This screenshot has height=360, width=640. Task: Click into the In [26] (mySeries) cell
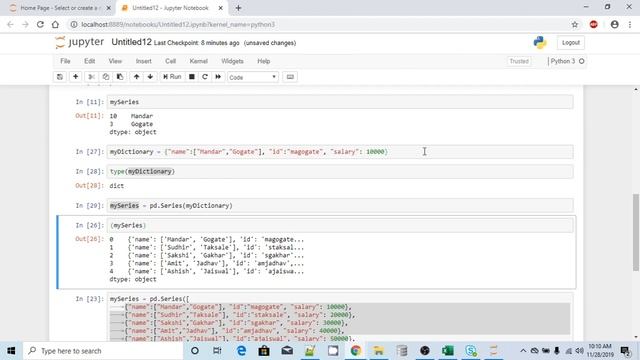point(340,225)
